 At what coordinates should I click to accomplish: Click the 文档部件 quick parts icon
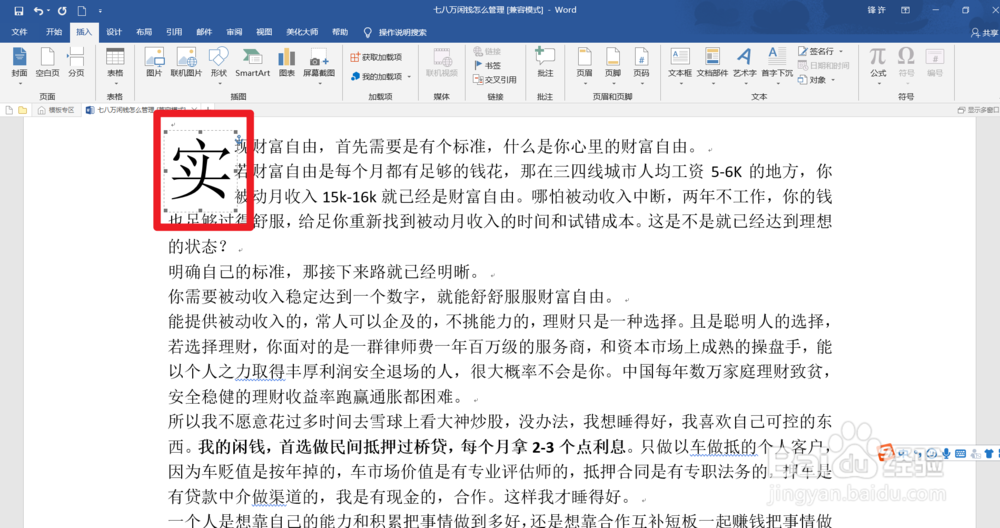tap(712, 65)
